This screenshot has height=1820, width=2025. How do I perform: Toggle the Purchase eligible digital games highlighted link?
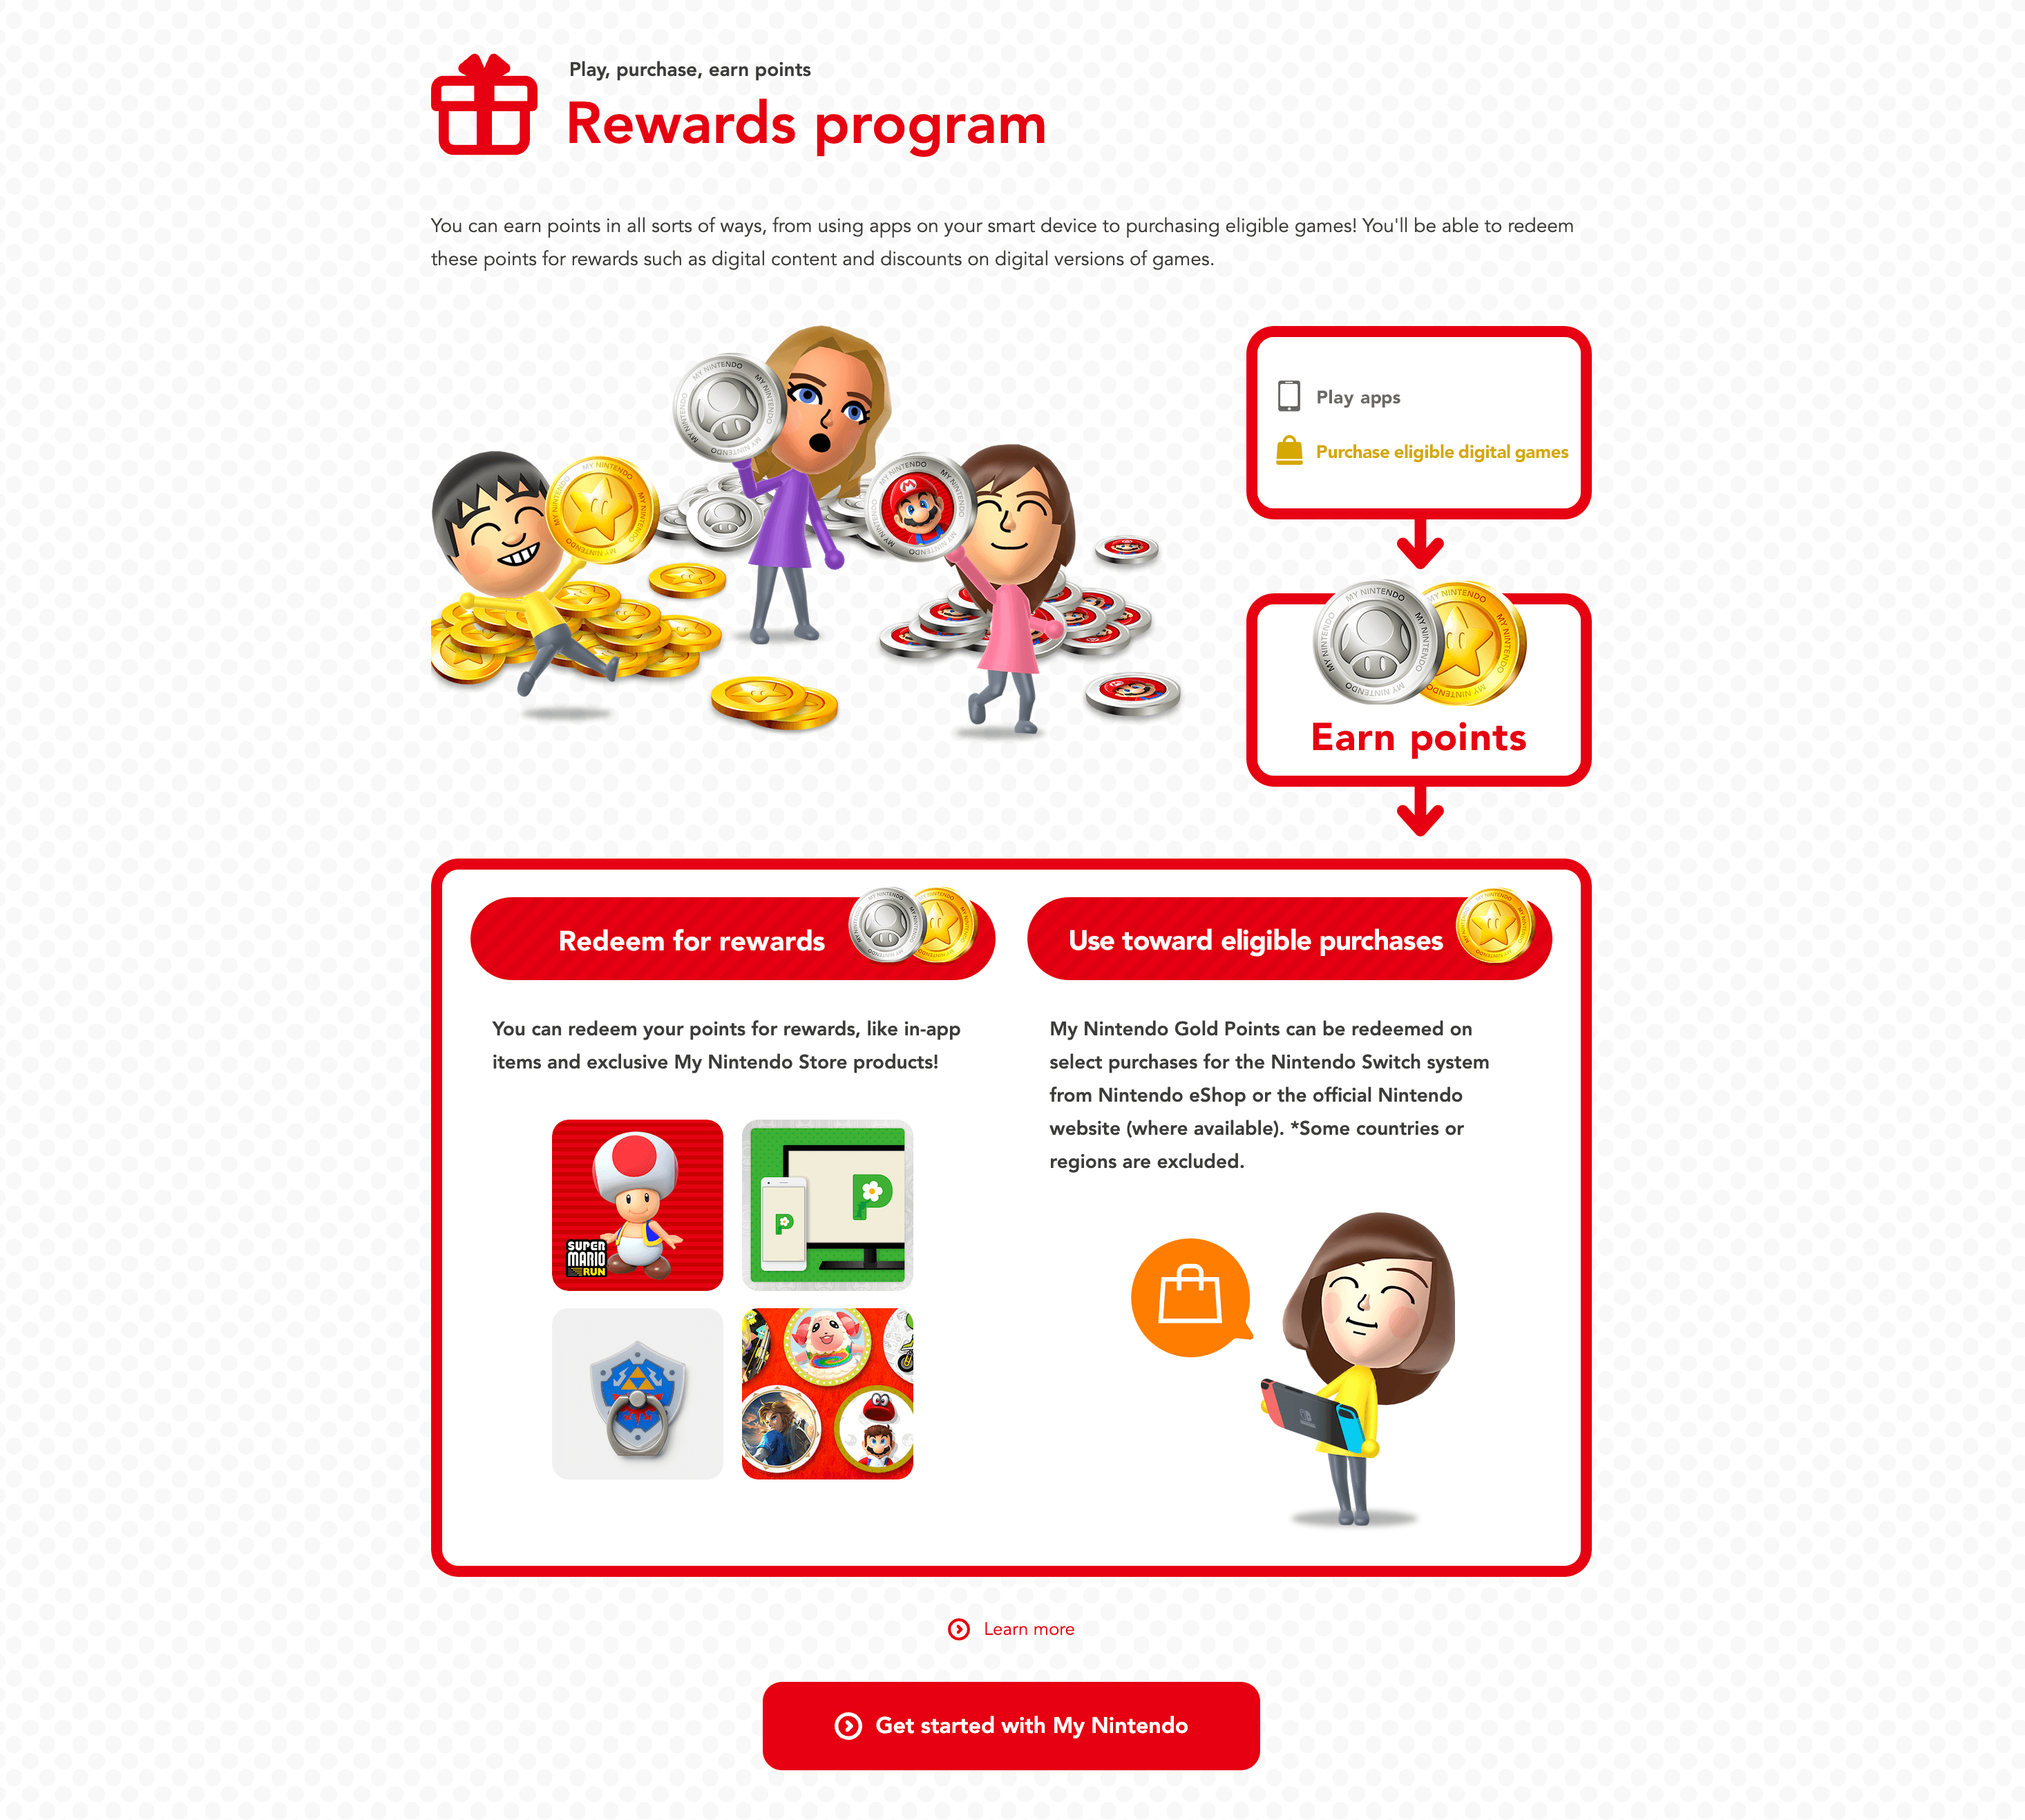(1441, 452)
